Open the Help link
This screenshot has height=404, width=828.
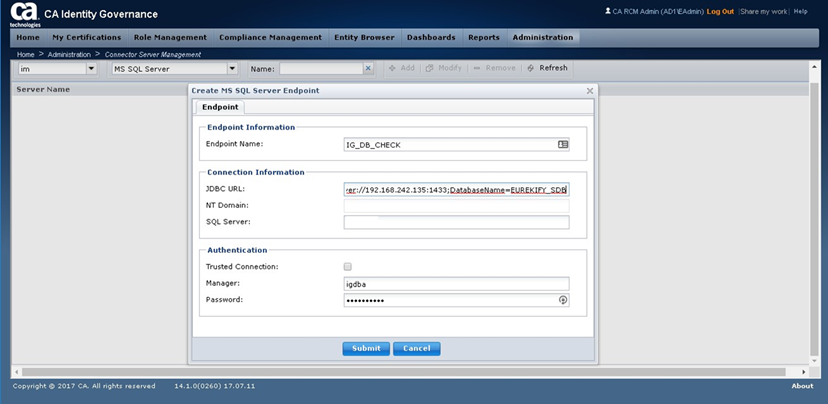801,12
